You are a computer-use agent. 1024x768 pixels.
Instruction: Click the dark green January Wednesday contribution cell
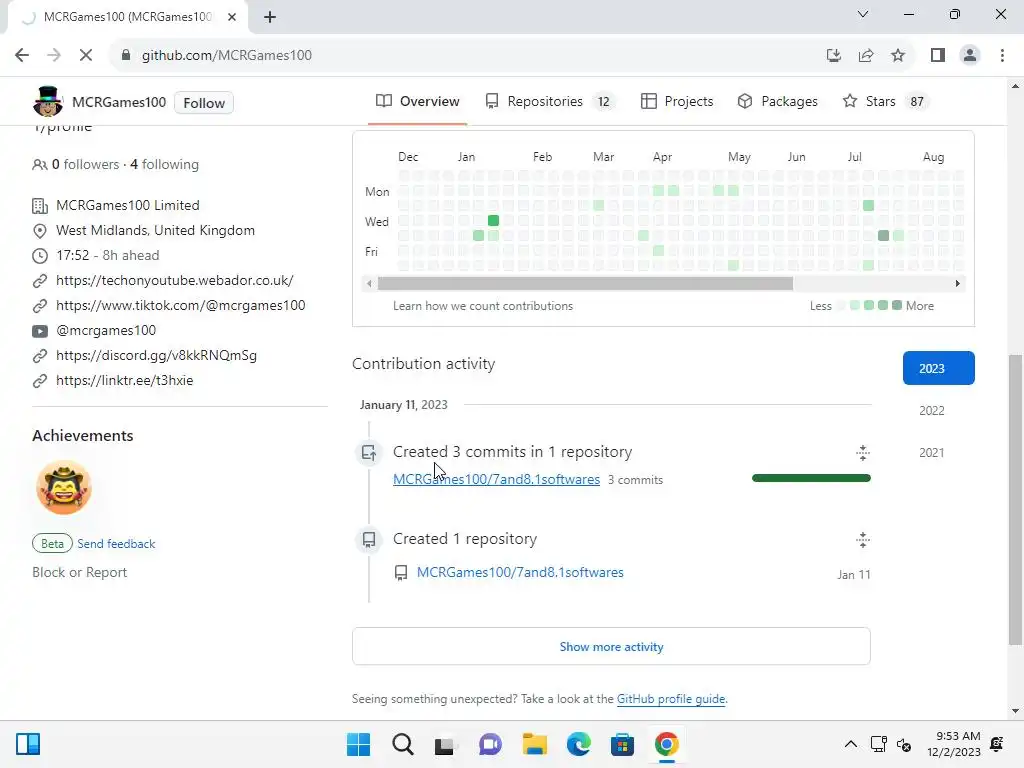pyautogui.click(x=494, y=221)
